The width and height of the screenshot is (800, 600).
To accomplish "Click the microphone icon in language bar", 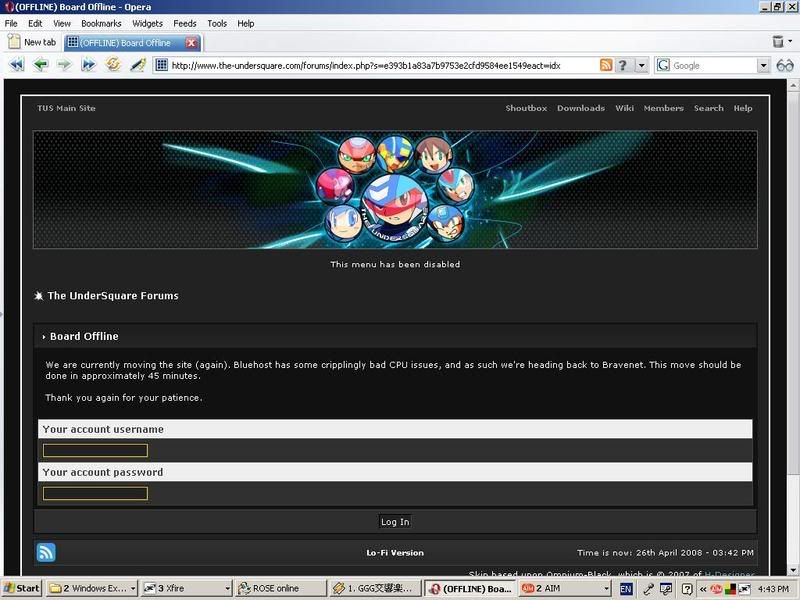I will coord(648,589).
